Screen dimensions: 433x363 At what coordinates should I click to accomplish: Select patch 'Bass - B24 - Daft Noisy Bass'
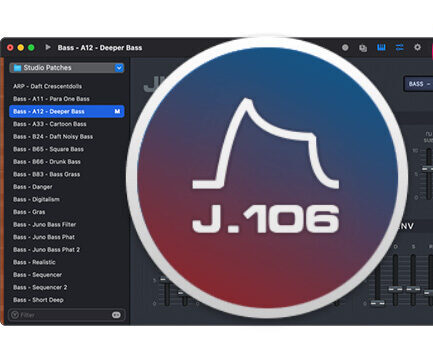click(x=53, y=137)
